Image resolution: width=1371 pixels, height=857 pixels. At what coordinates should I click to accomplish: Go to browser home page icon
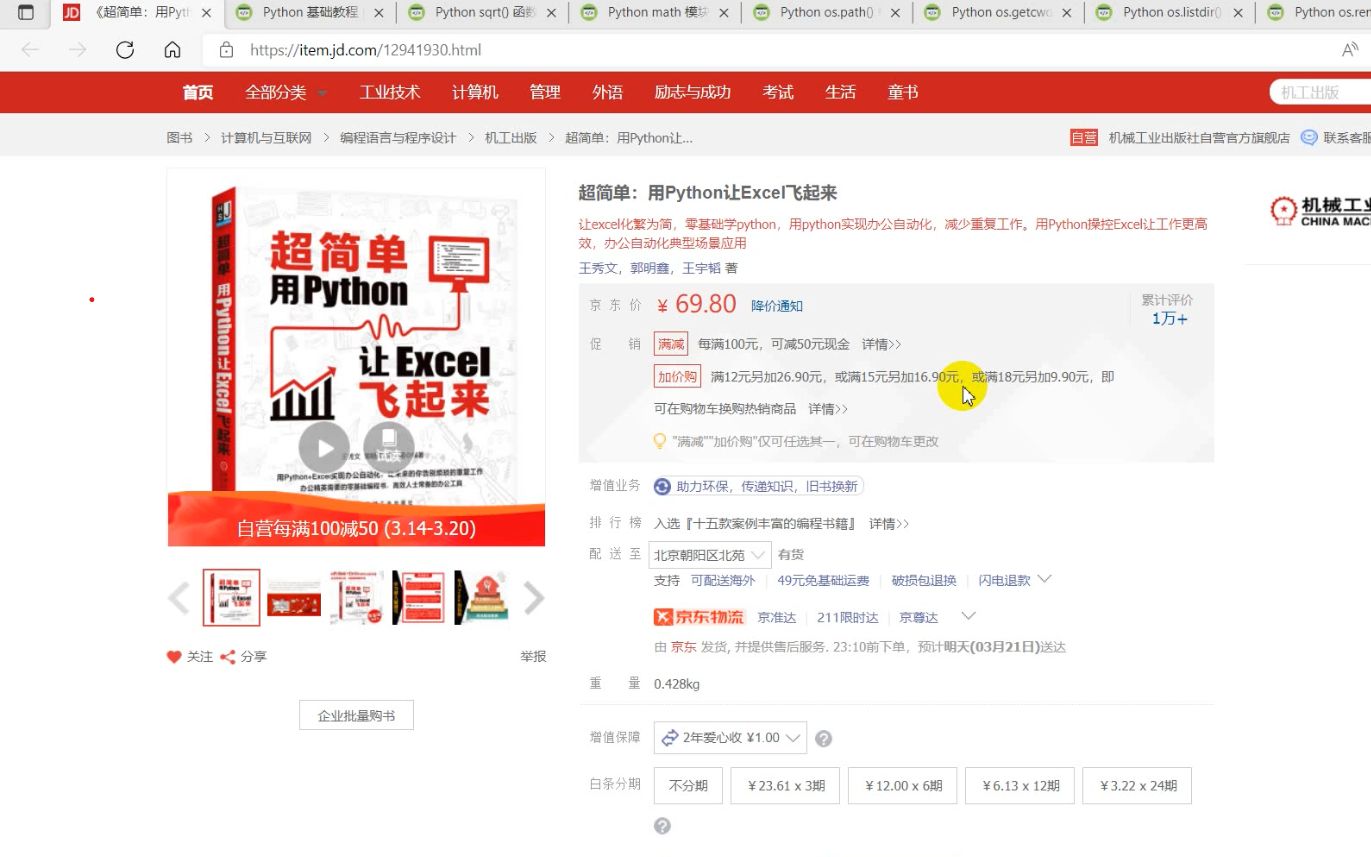[x=172, y=50]
